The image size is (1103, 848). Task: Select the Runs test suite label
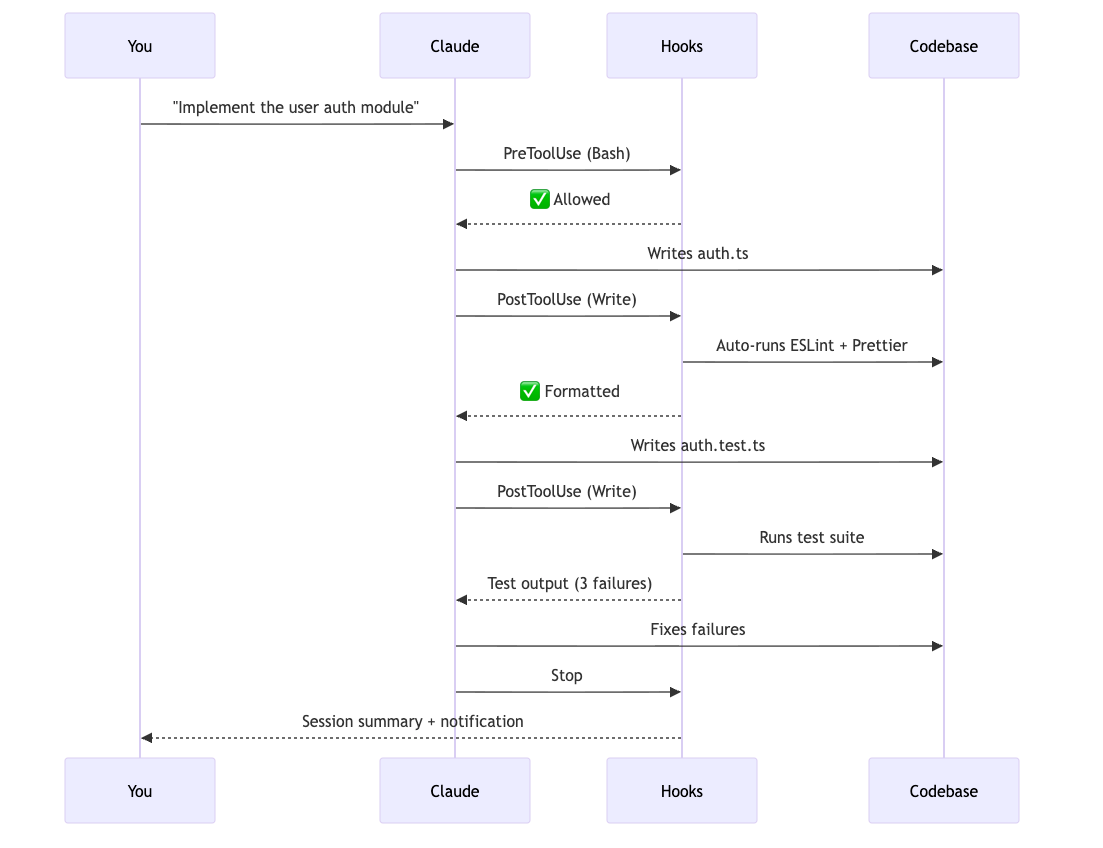[x=812, y=538]
